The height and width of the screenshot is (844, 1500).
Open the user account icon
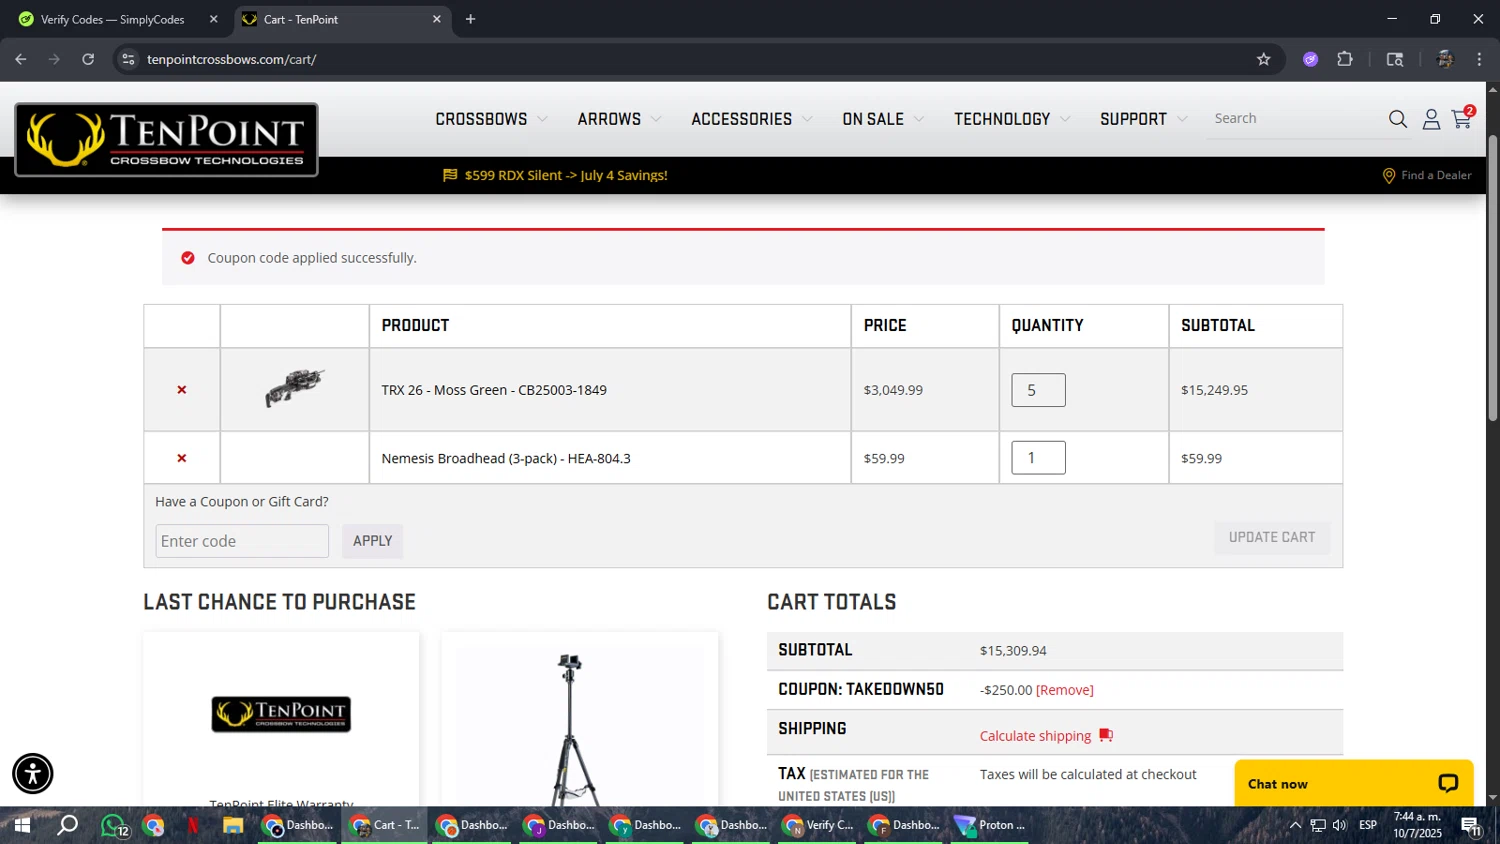[1431, 119]
